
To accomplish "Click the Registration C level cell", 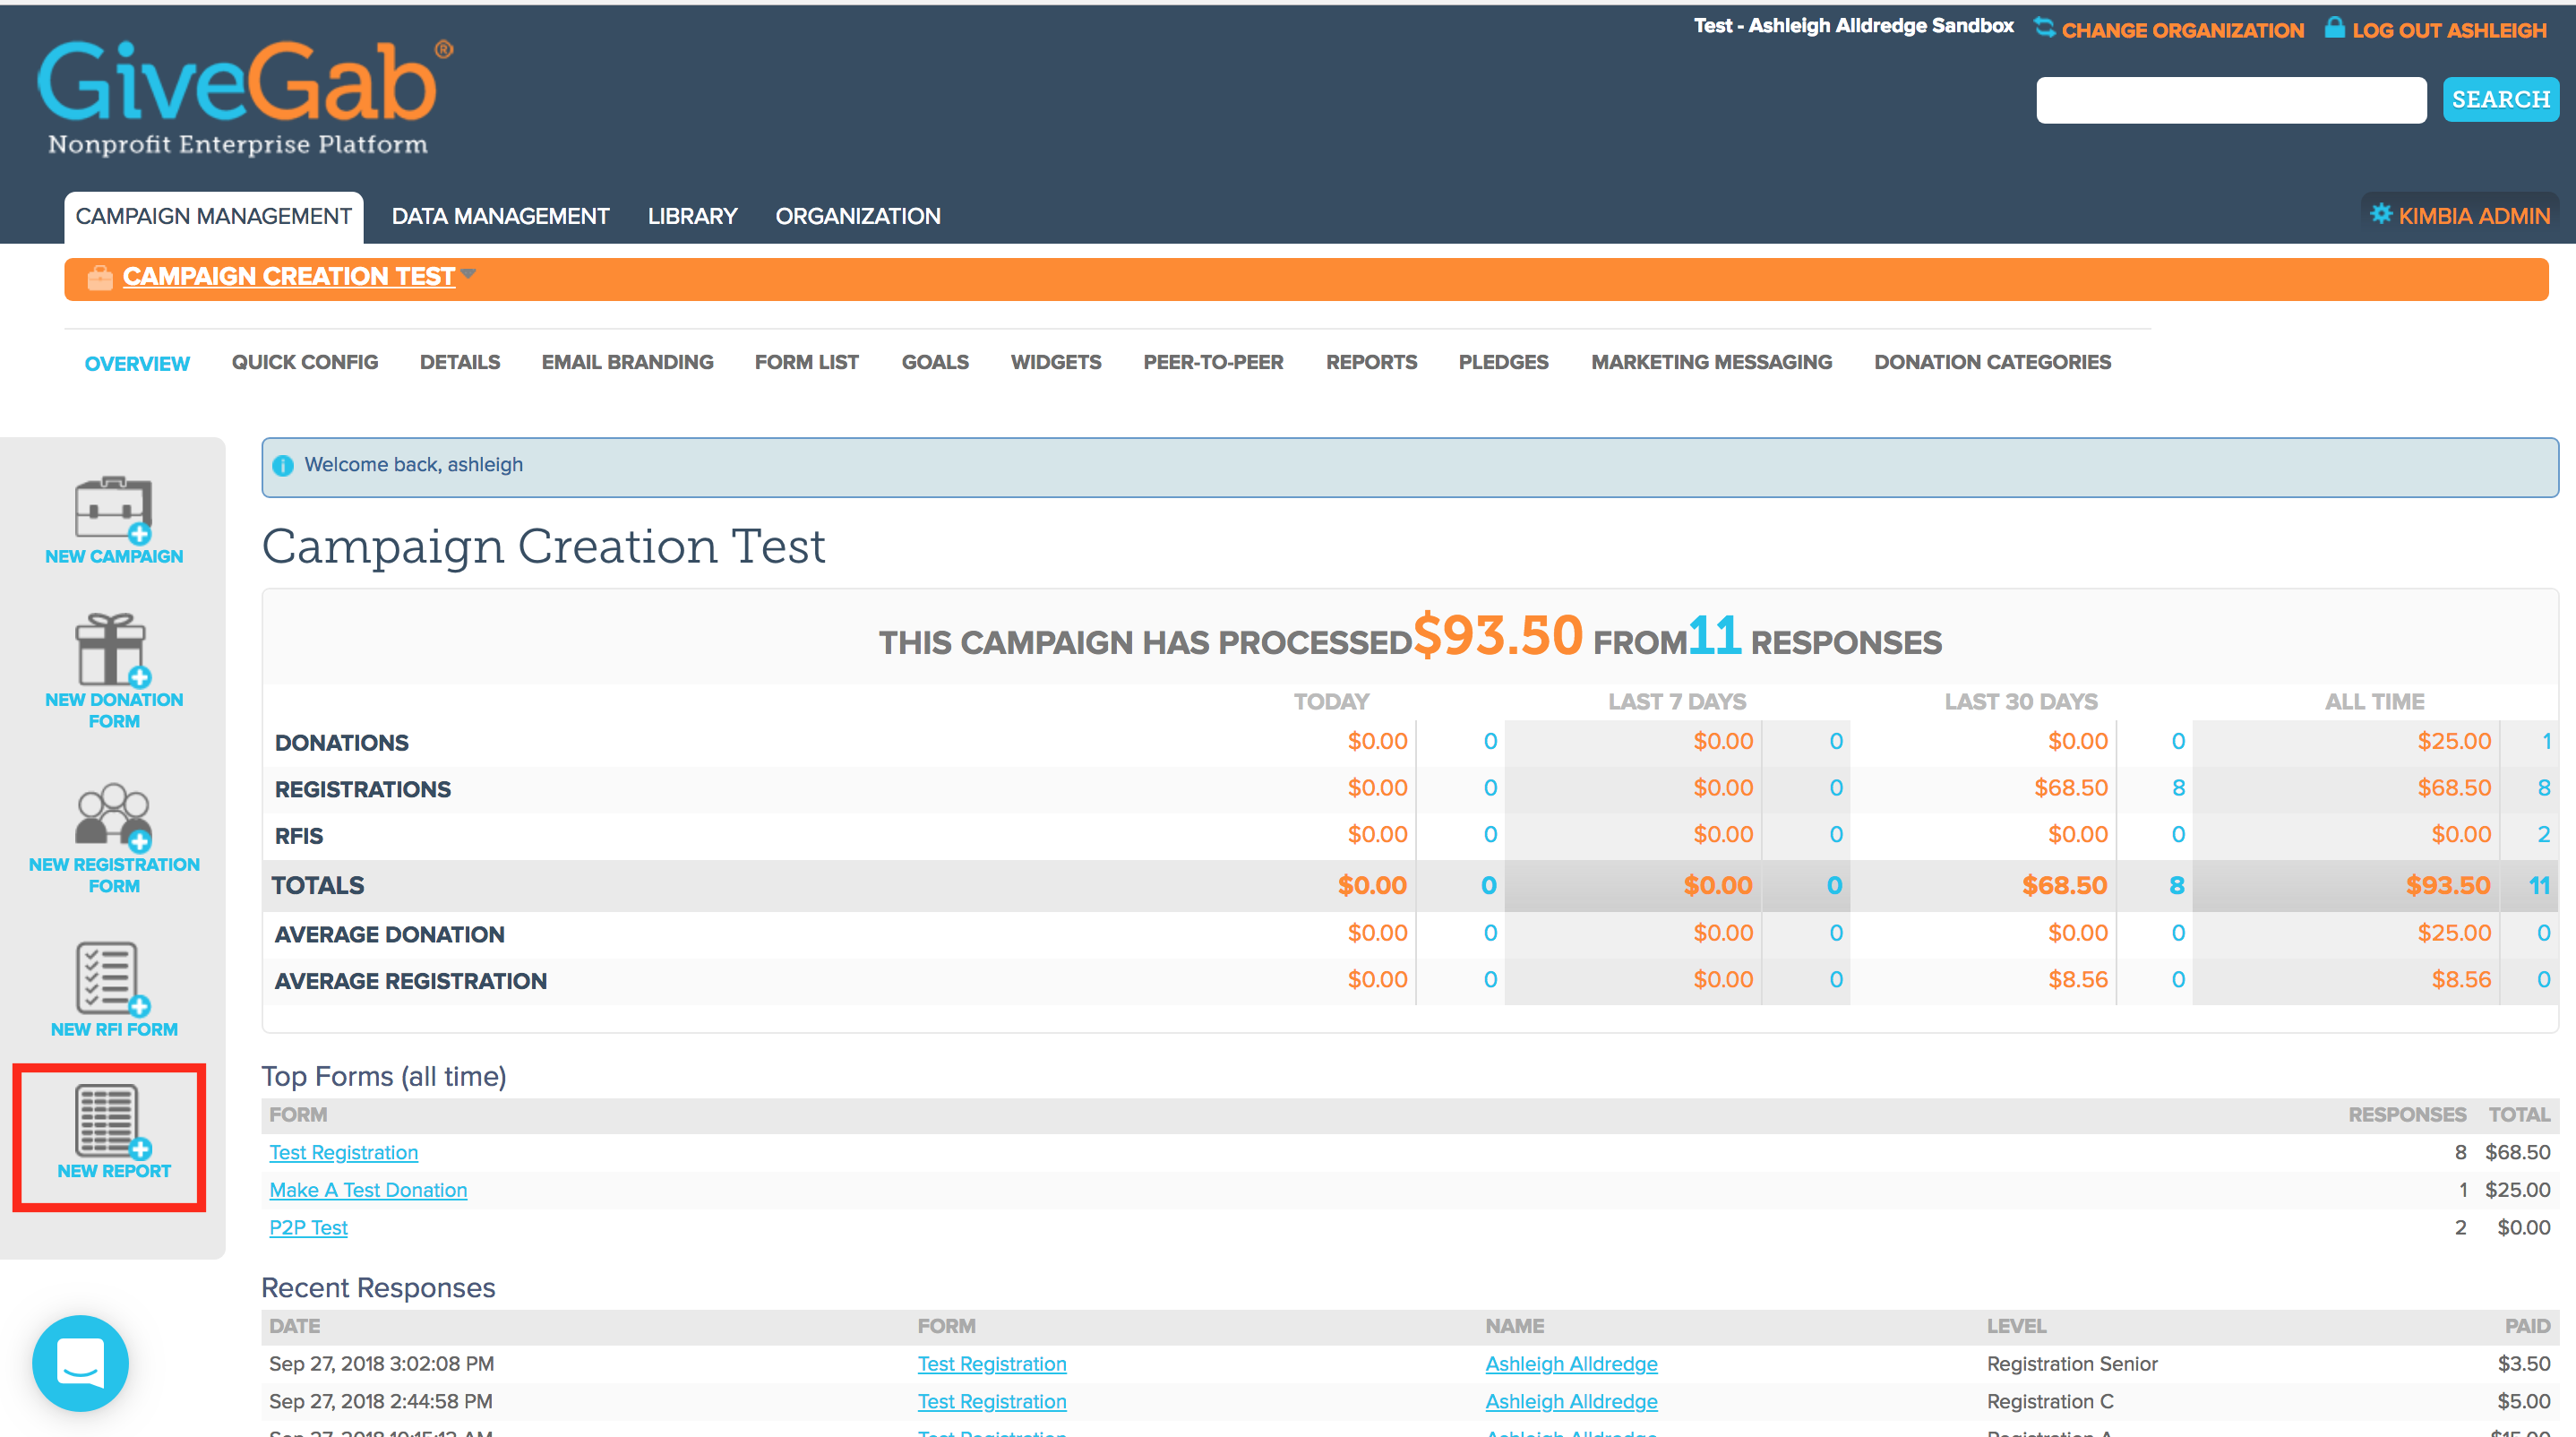I will 2050,1401.
